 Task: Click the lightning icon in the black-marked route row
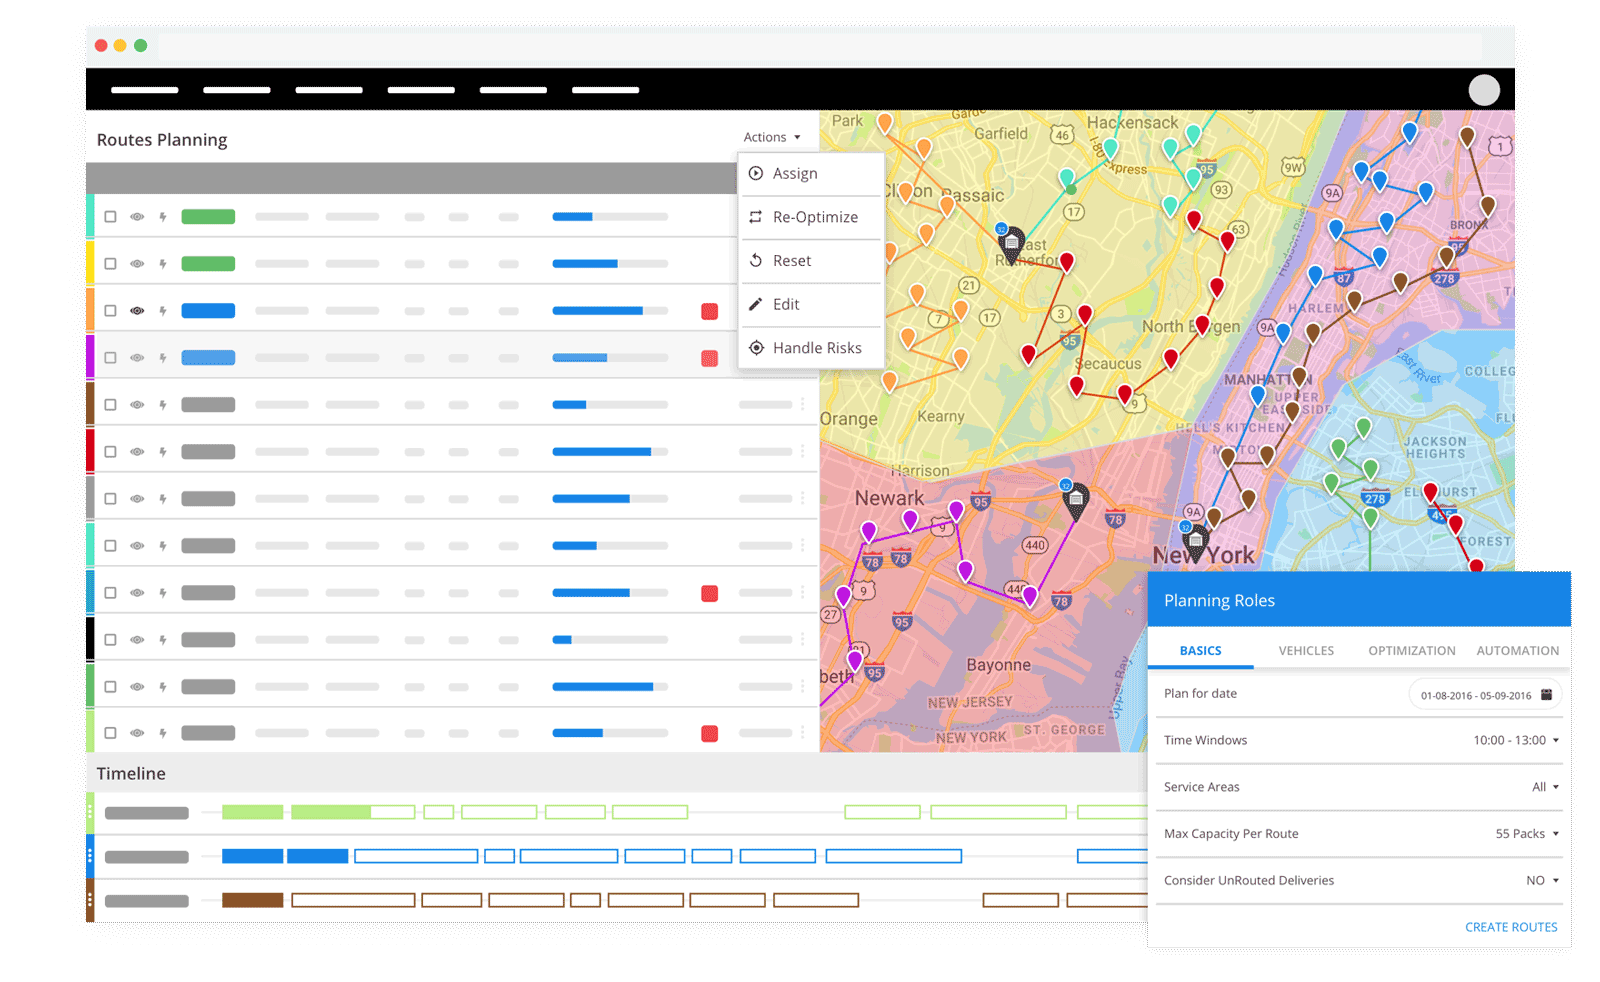[163, 640]
